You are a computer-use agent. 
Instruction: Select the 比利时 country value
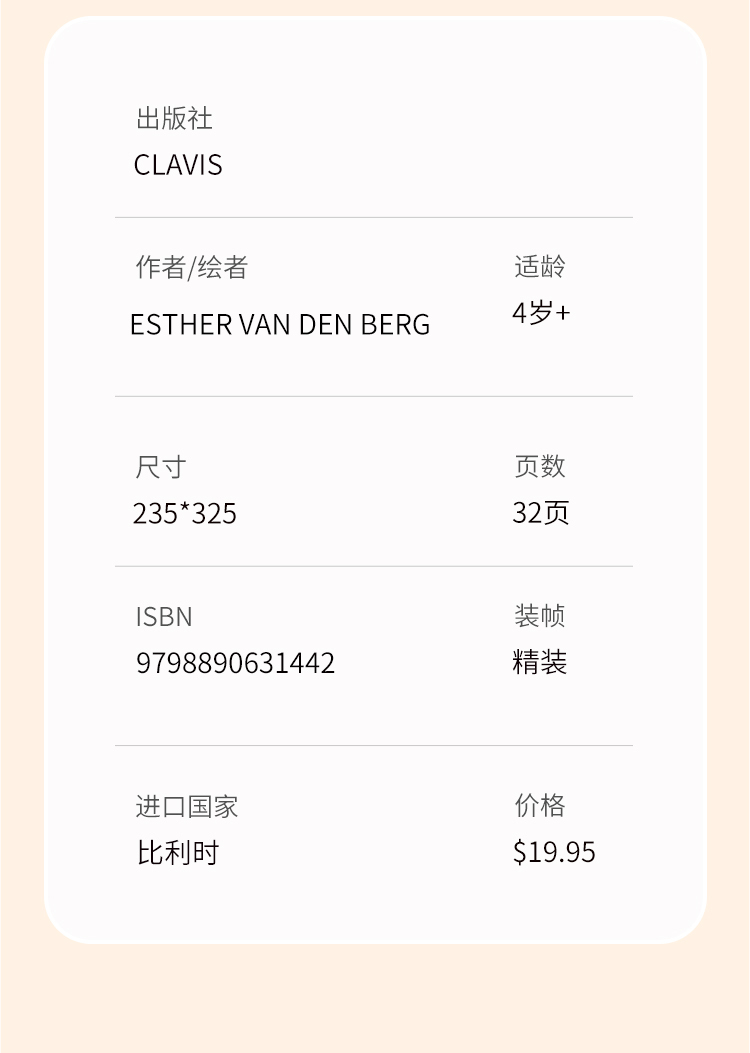point(177,852)
